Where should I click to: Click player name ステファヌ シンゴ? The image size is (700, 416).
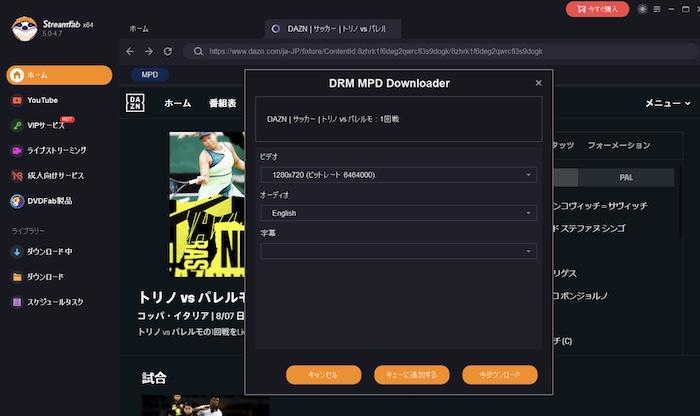589,229
